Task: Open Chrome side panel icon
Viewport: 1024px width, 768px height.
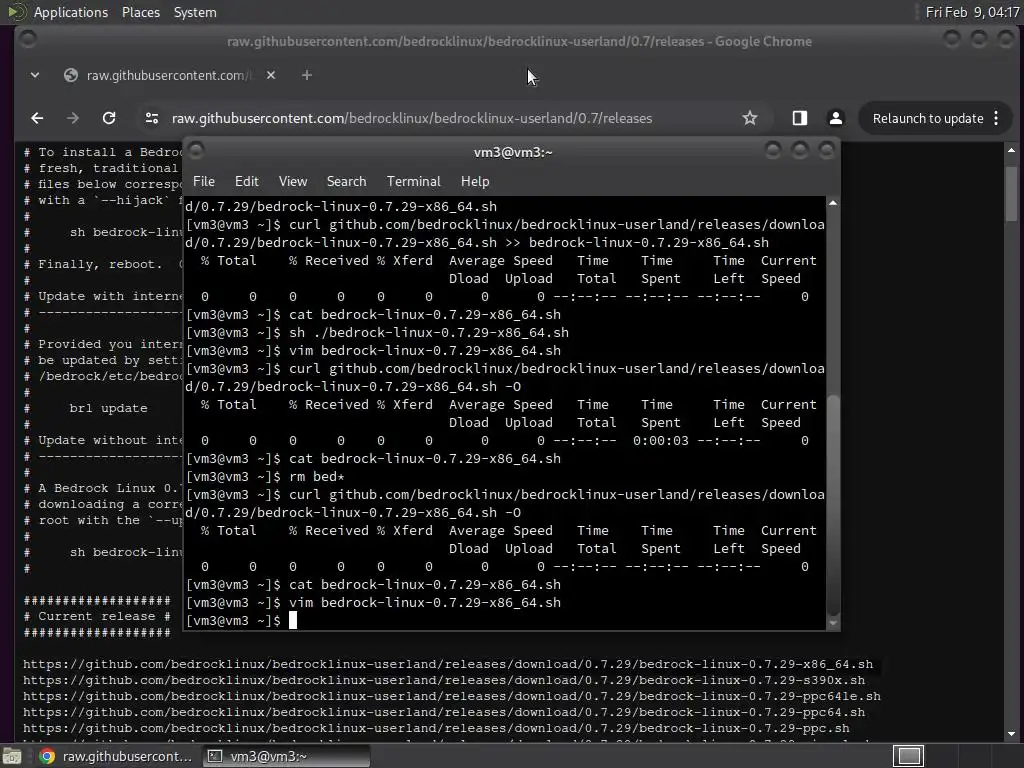Action: pyautogui.click(x=799, y=118)
